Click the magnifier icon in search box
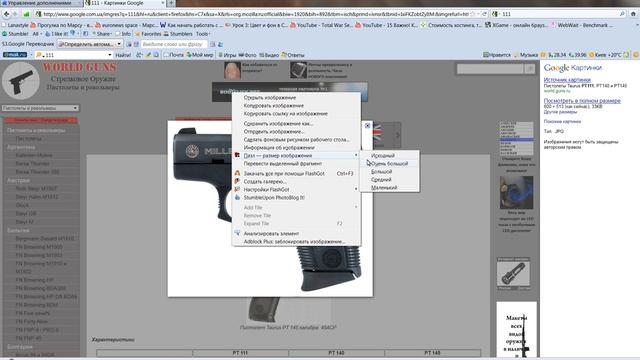This screenshot has width=640, height=360. click(622, 14)
